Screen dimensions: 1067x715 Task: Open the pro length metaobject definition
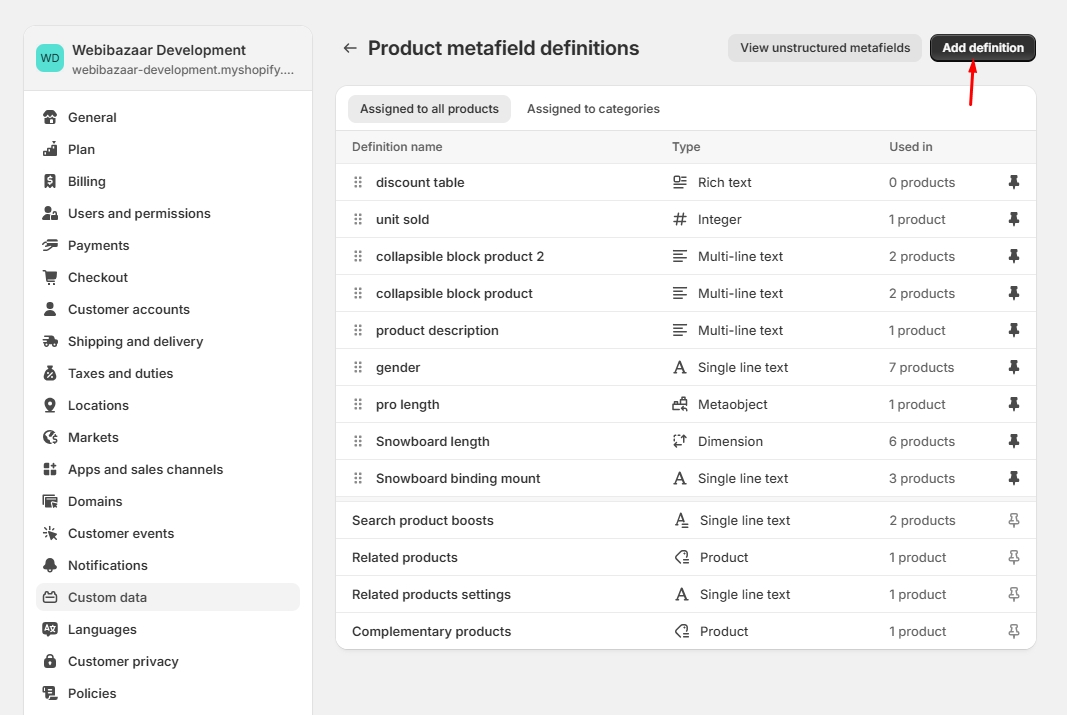(408, 405)
